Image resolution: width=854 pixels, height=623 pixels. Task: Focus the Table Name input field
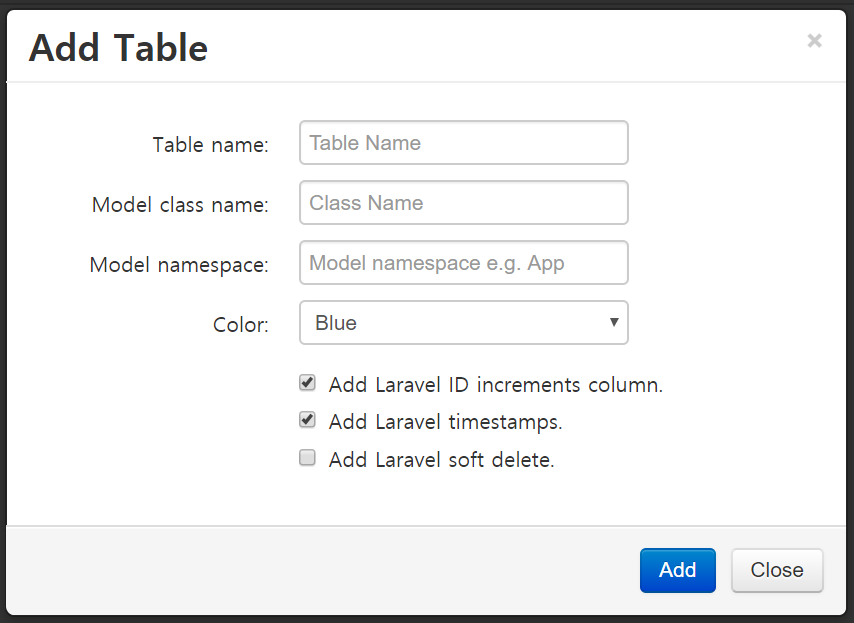pyautogui.click(x=463, y=143)
